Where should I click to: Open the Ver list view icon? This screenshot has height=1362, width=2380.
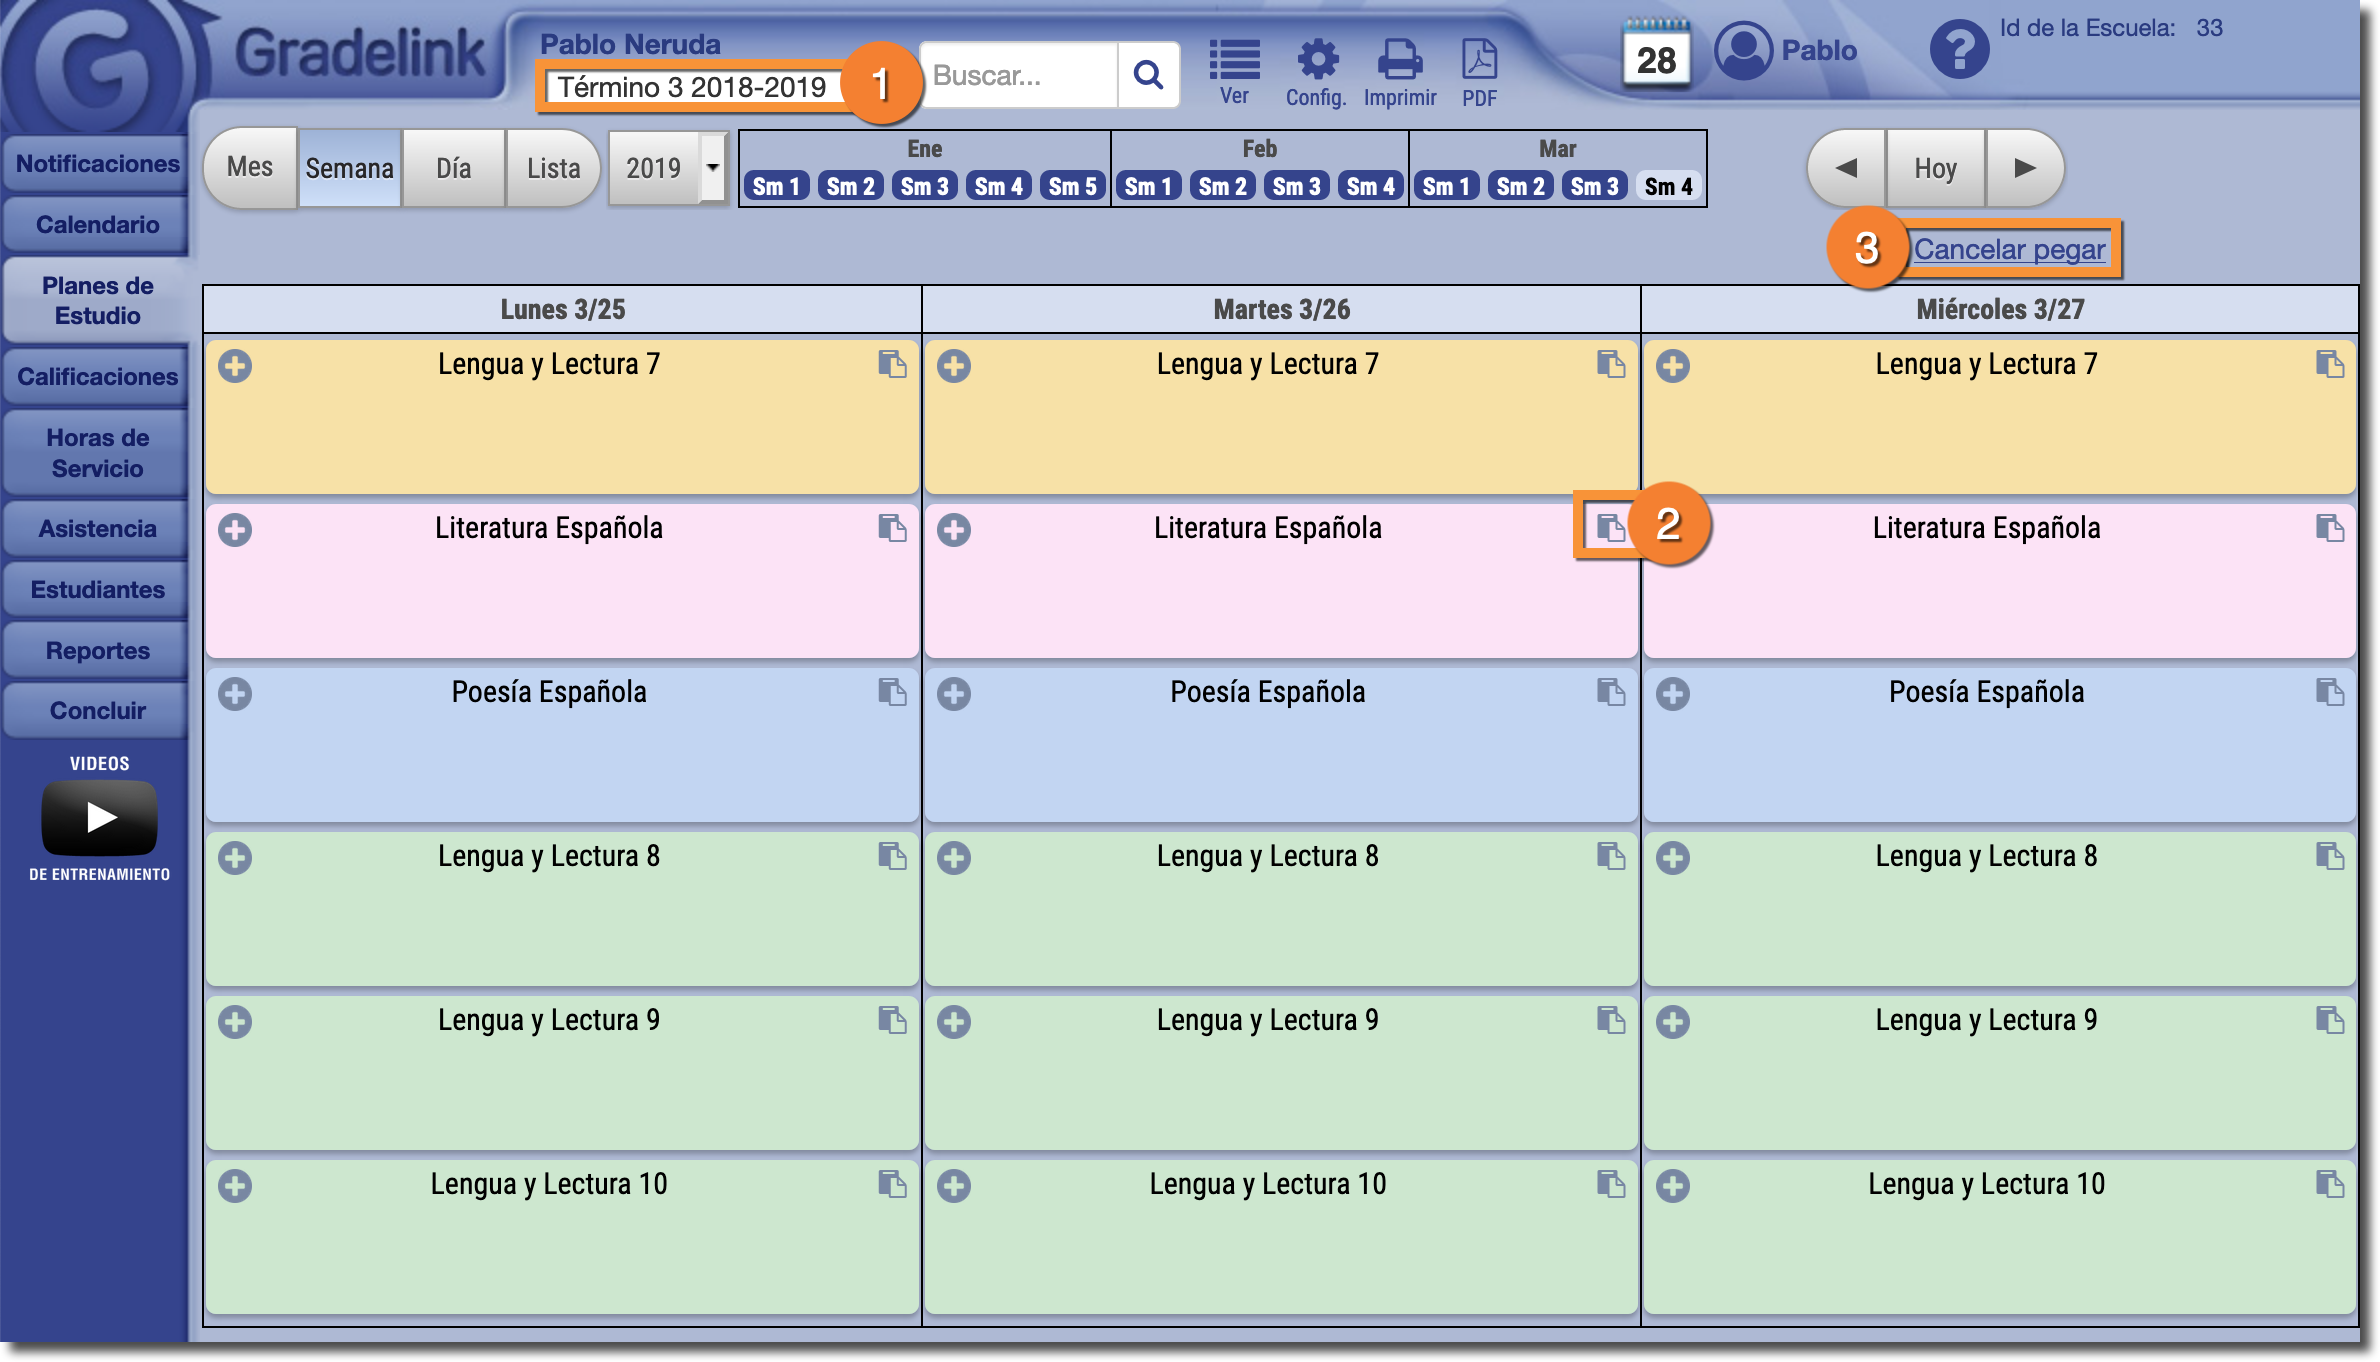pyautogui.click(x=1234, y=62)
